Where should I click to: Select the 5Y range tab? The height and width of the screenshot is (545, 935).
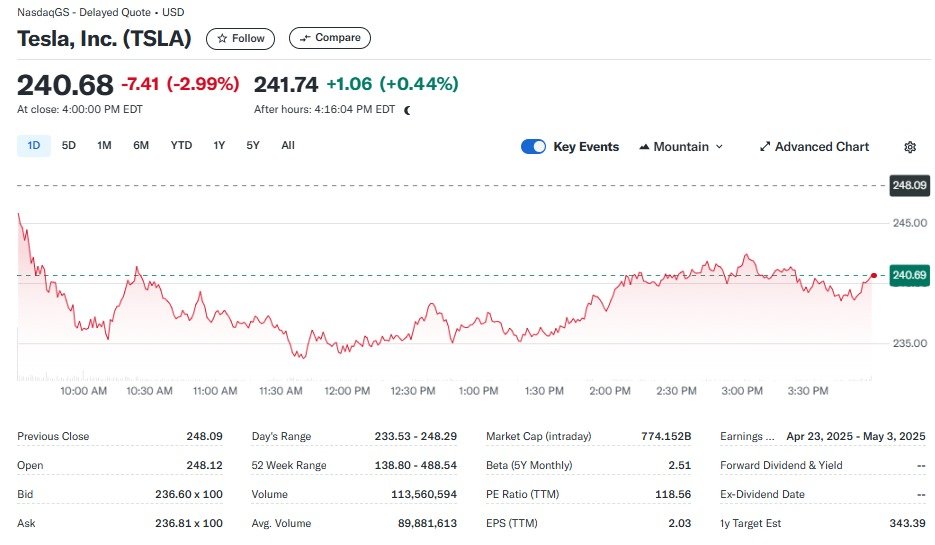click(x=253, y=145)
